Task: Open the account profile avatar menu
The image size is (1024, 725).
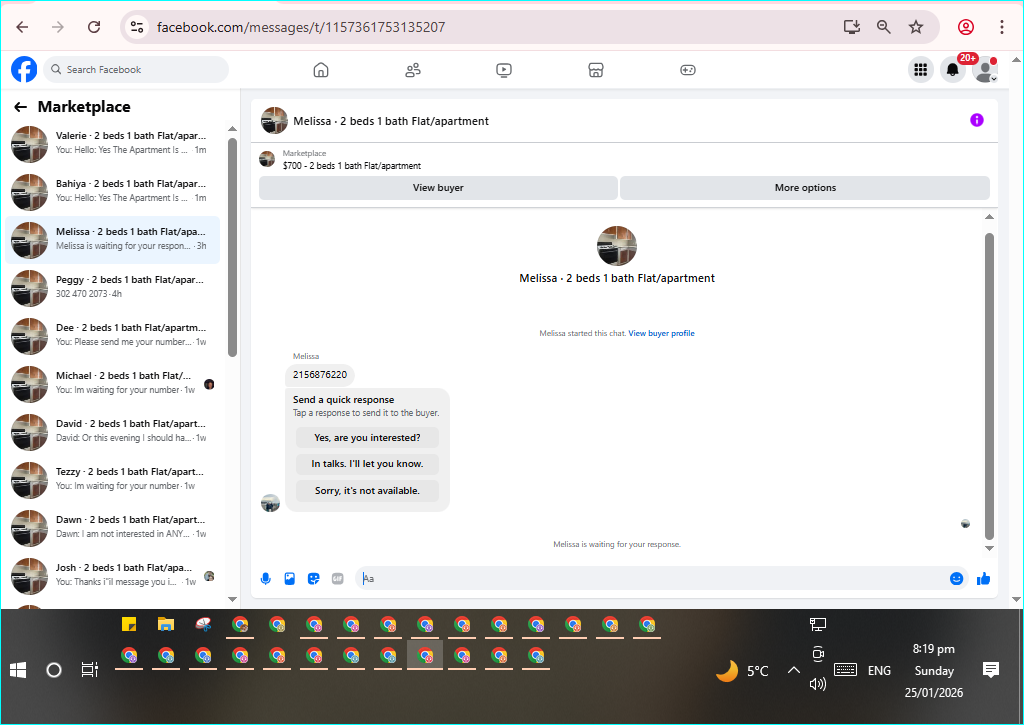Action: 985,69
